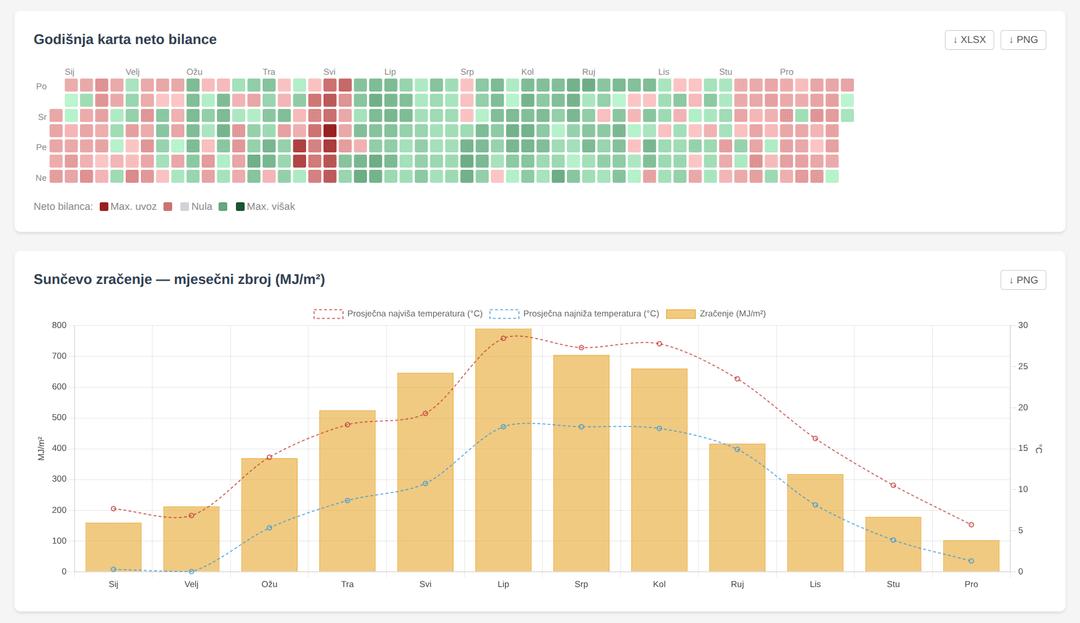Select the radiation bar for Pro
This screenshot has height=623, width=1080.
[971, 556]
